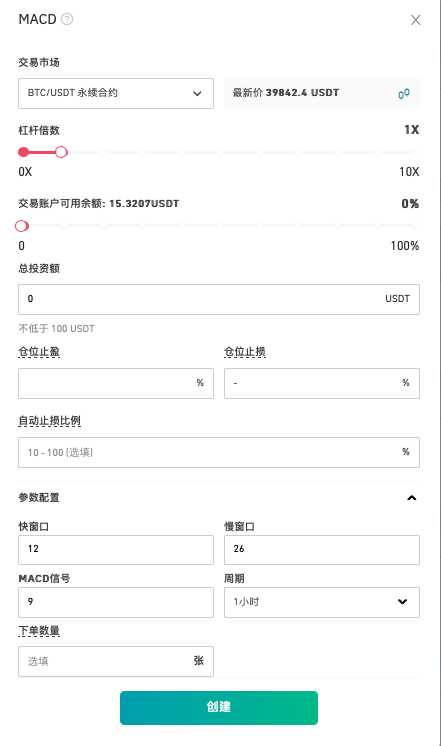The image size is (441, 746).
Task: Click the 慢窗口 field showing 26
Action: pos(322,550)
